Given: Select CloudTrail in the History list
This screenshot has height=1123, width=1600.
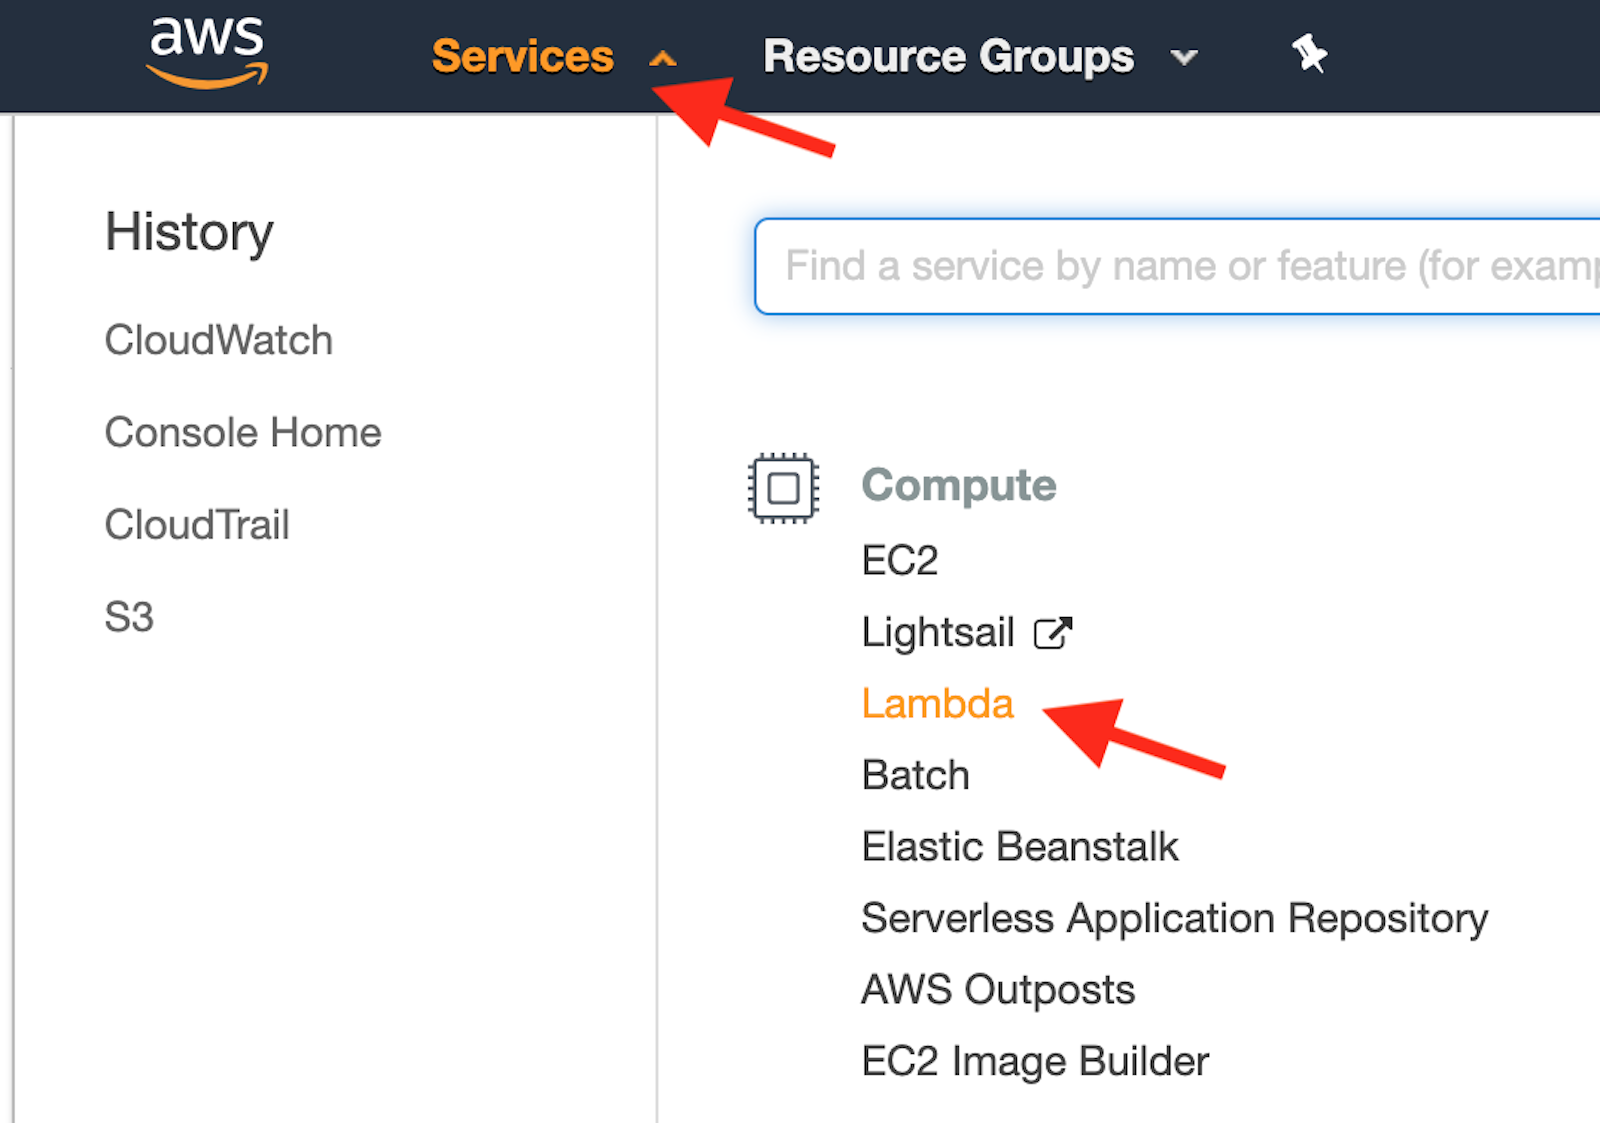Looking at the screenshot, I should click(197, 524).
